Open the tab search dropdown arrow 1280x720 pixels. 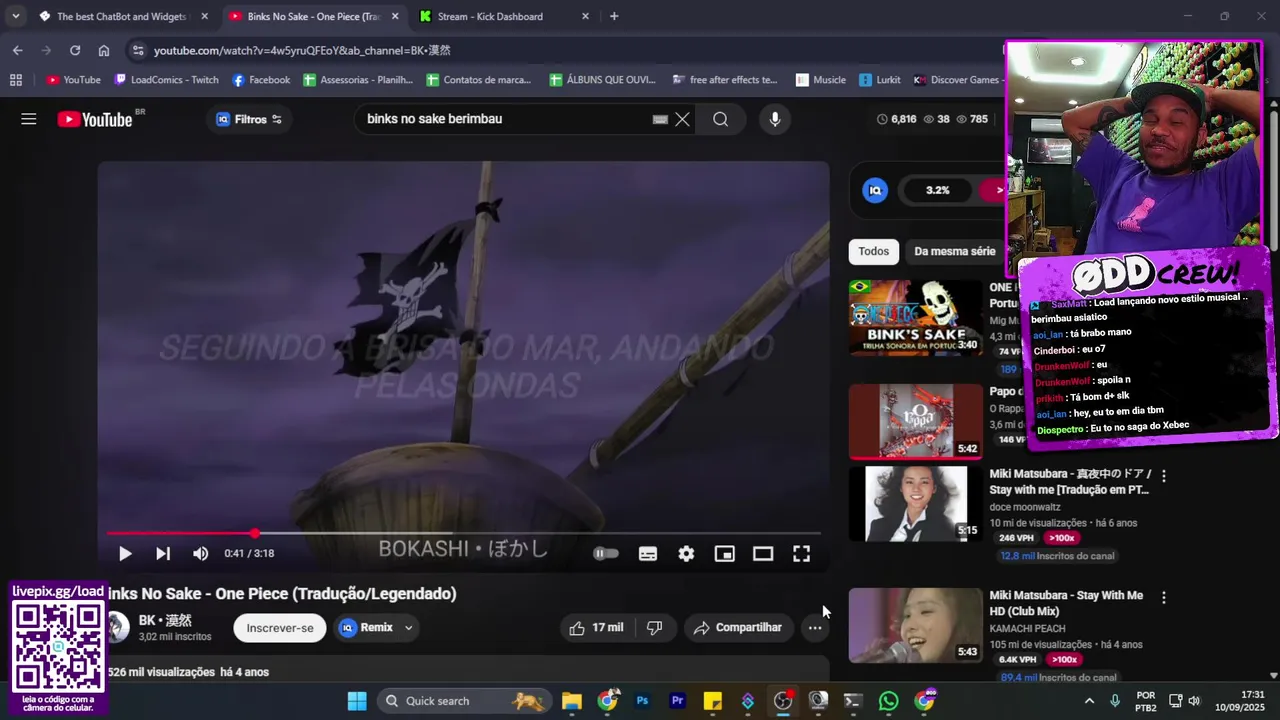click(15, 16)
